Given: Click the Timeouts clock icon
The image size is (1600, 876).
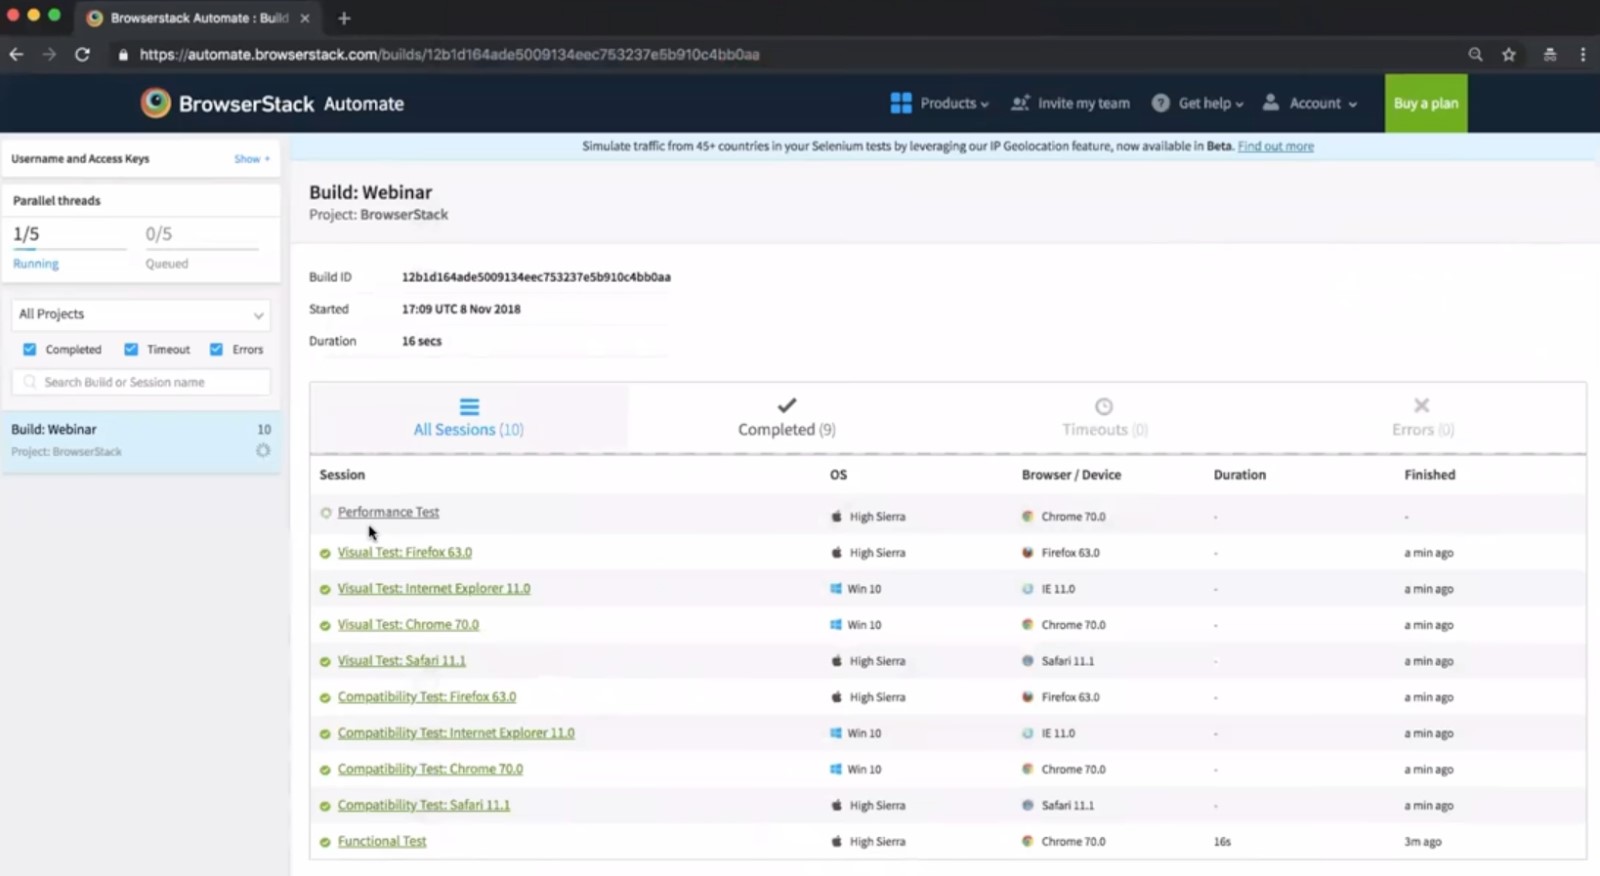Looking at the screenshot, I should (x=1104, y=406).
